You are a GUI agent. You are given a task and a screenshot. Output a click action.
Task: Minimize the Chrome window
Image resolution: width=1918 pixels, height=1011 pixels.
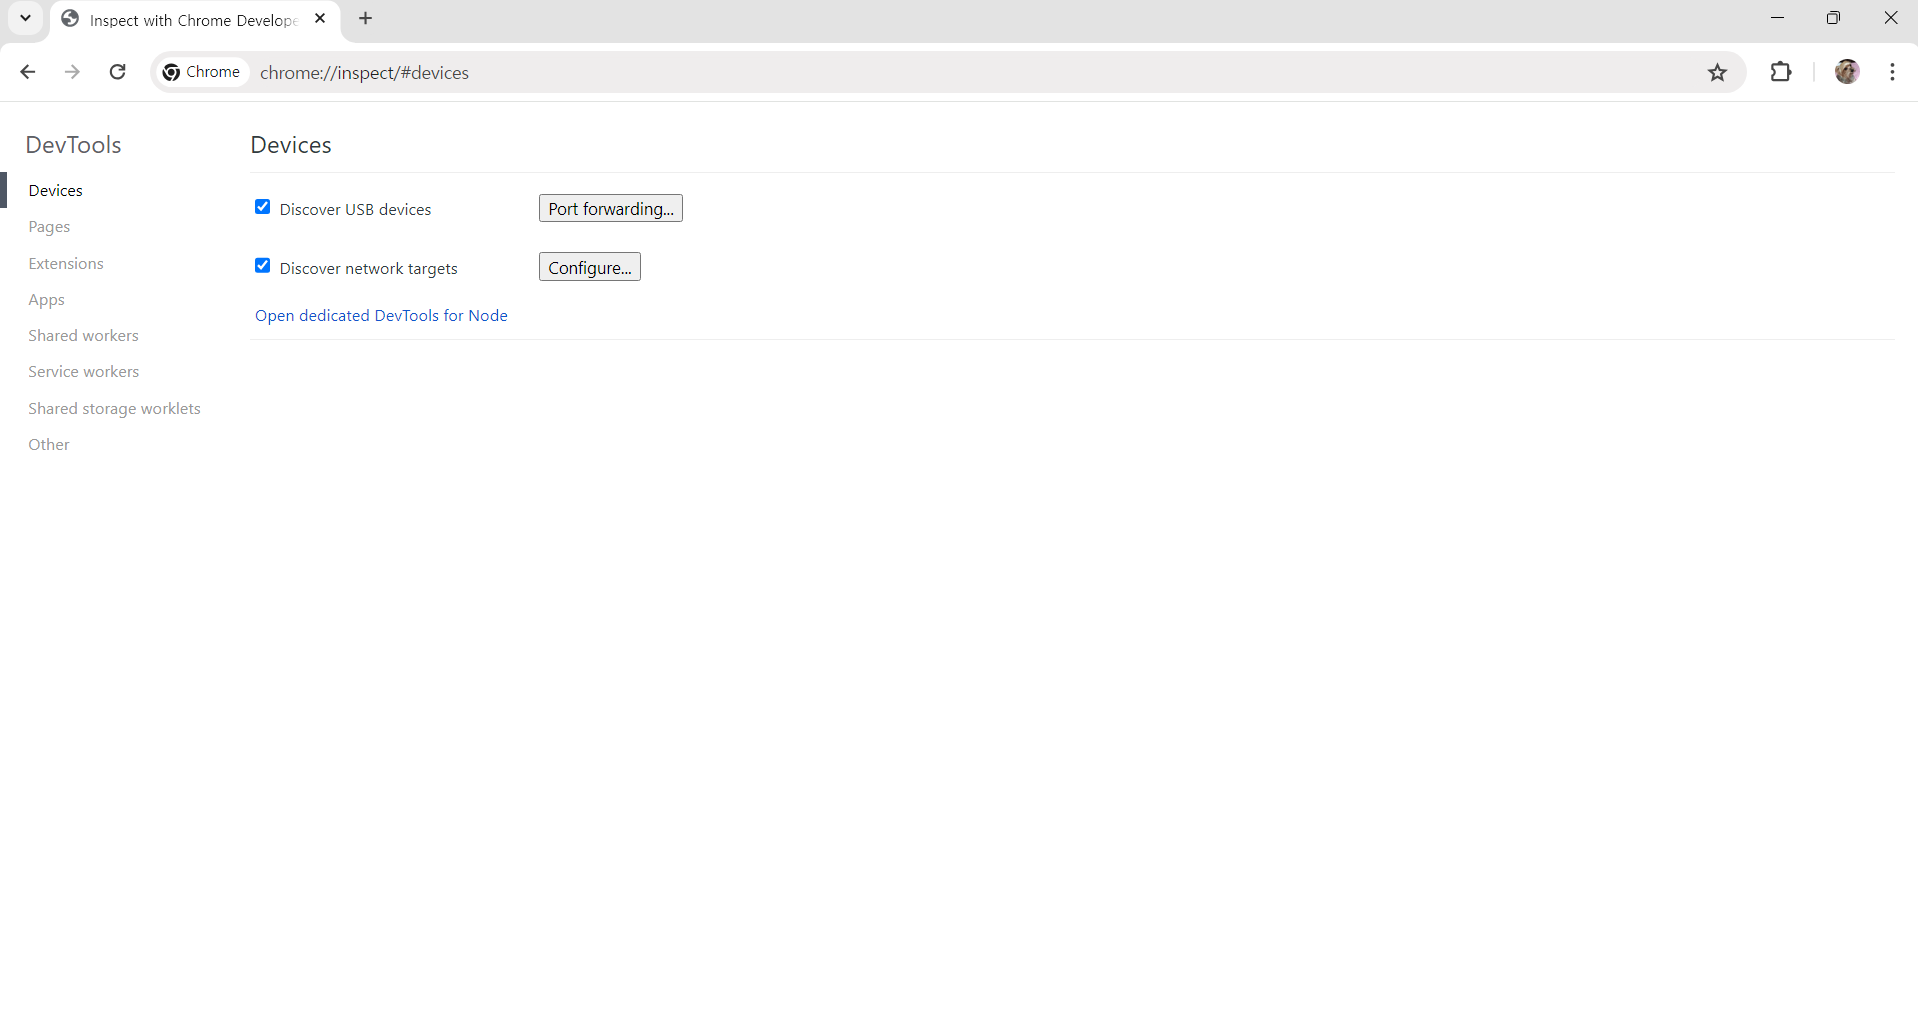point(1777,18)
